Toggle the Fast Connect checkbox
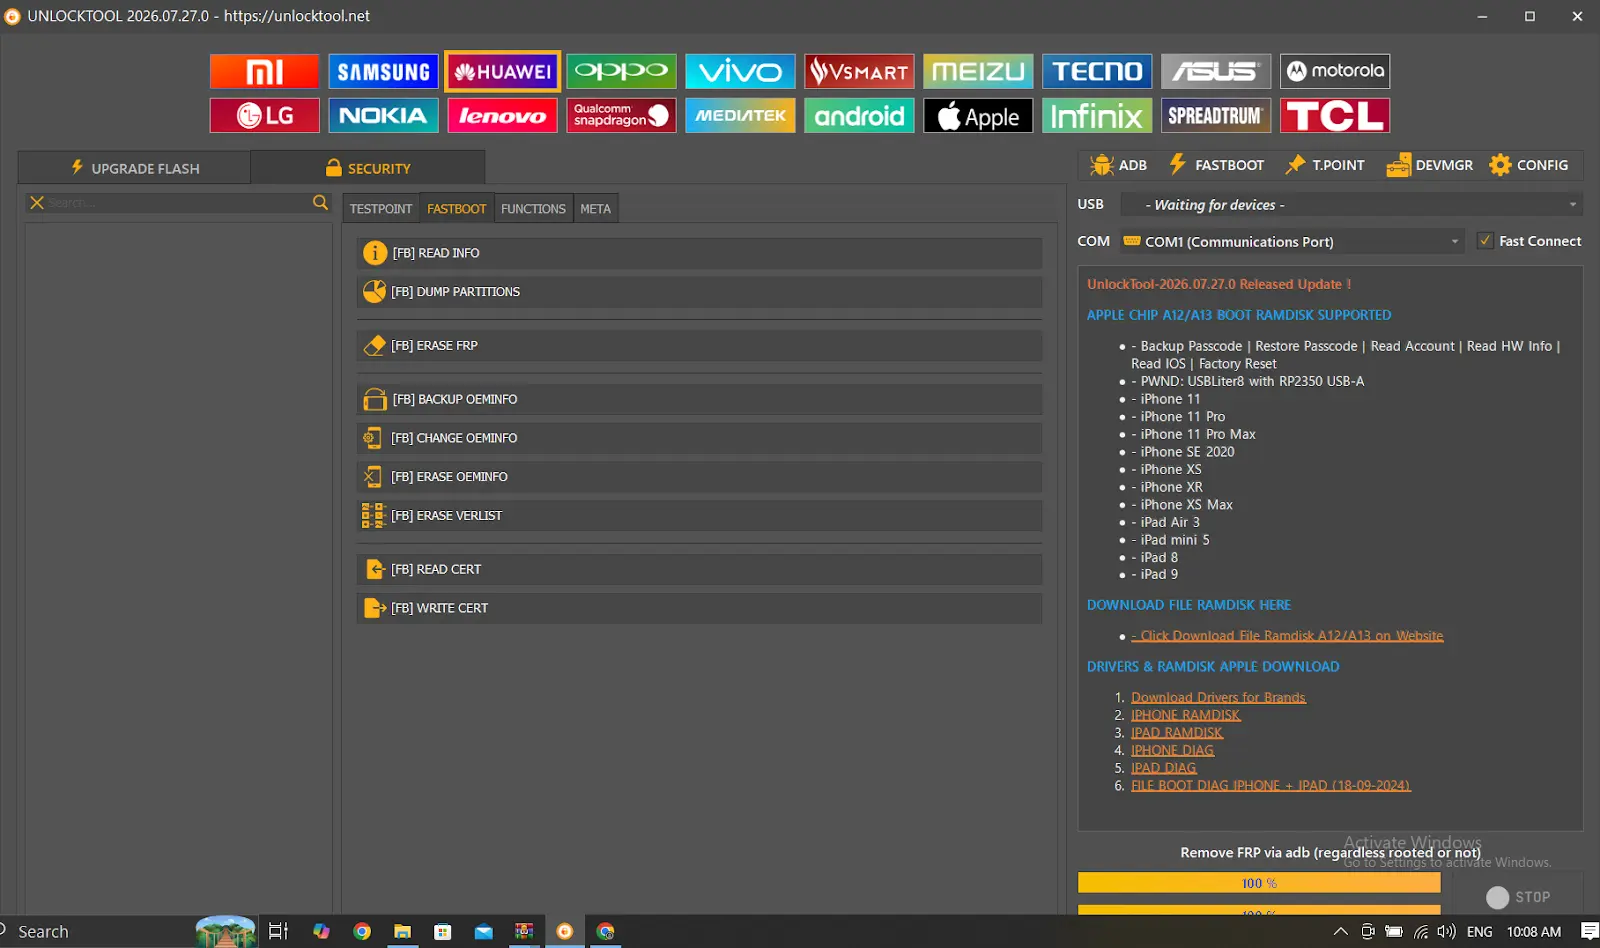The width and height of the screenshot is (1600, 948). (1485, 241)
